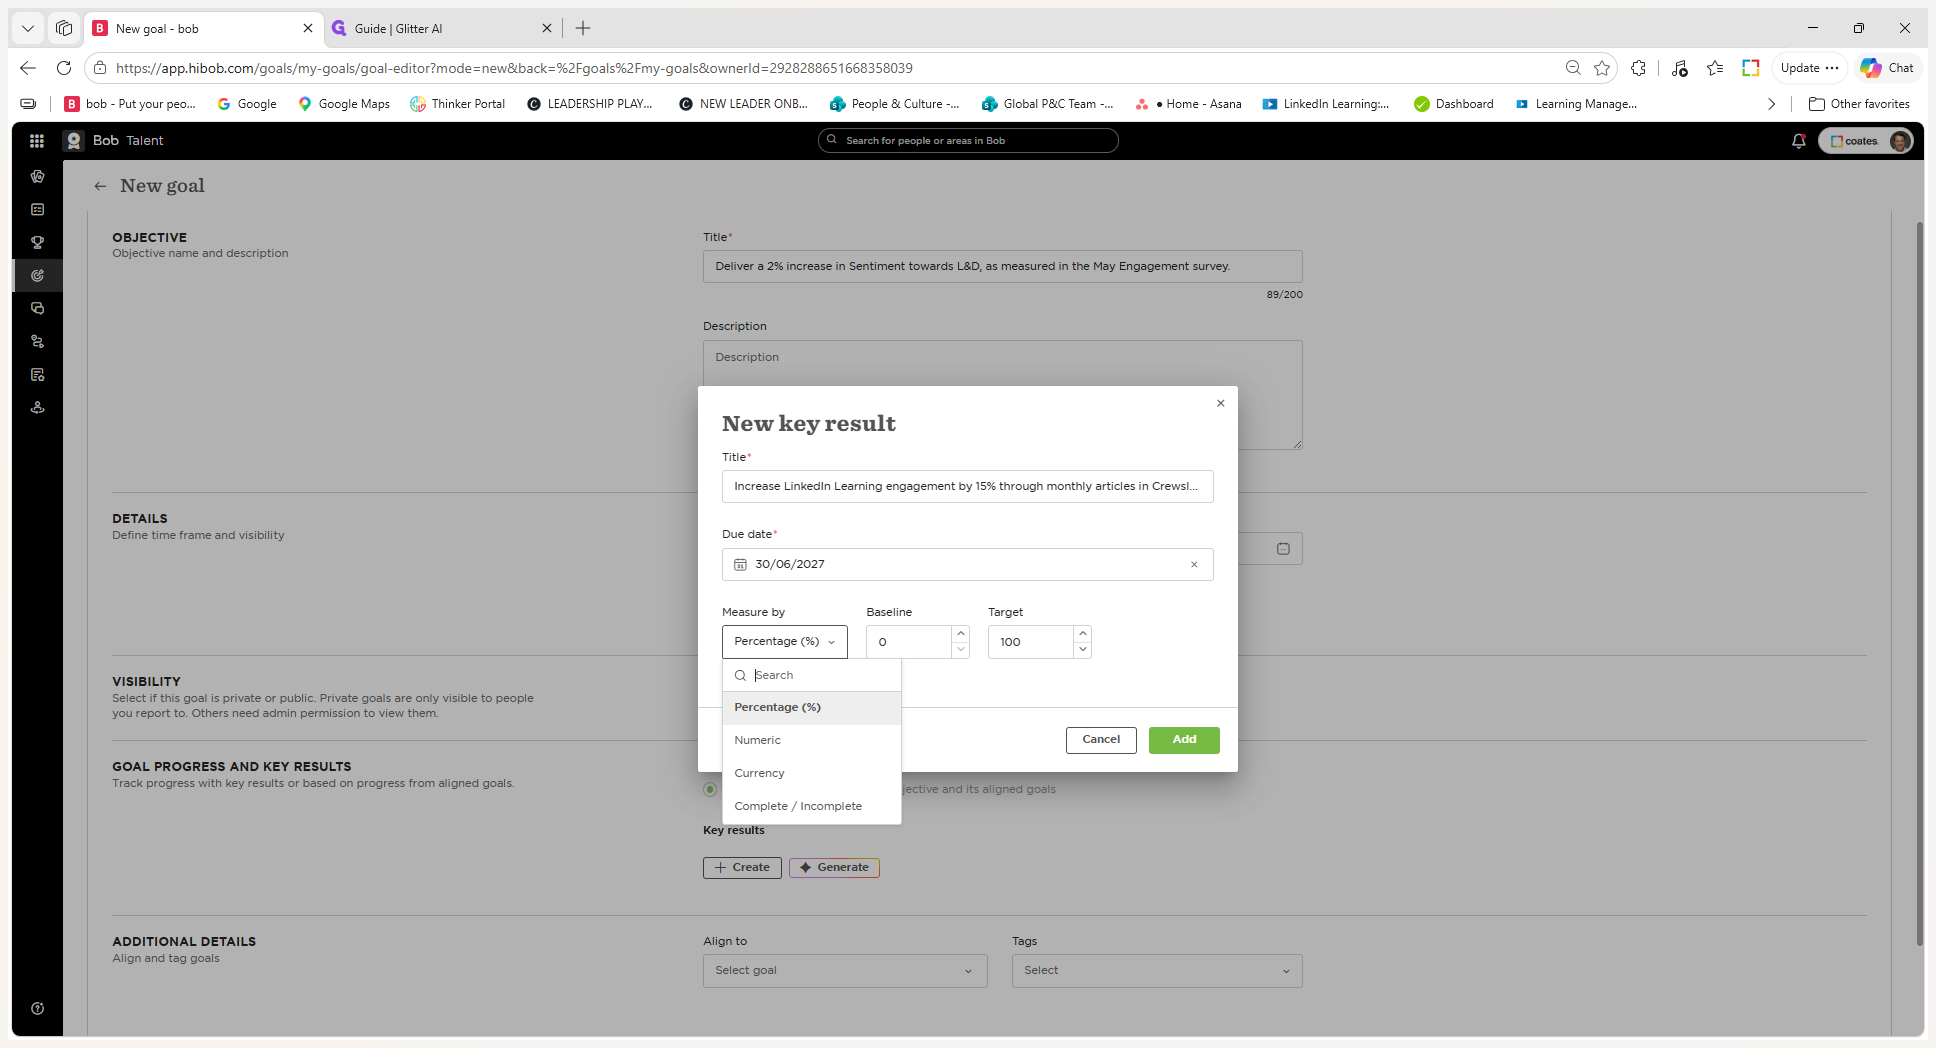This screenshot has height=1048, width=1936.
Task: Open the Copilot Chat button
Action: [x=1887, y=68]
